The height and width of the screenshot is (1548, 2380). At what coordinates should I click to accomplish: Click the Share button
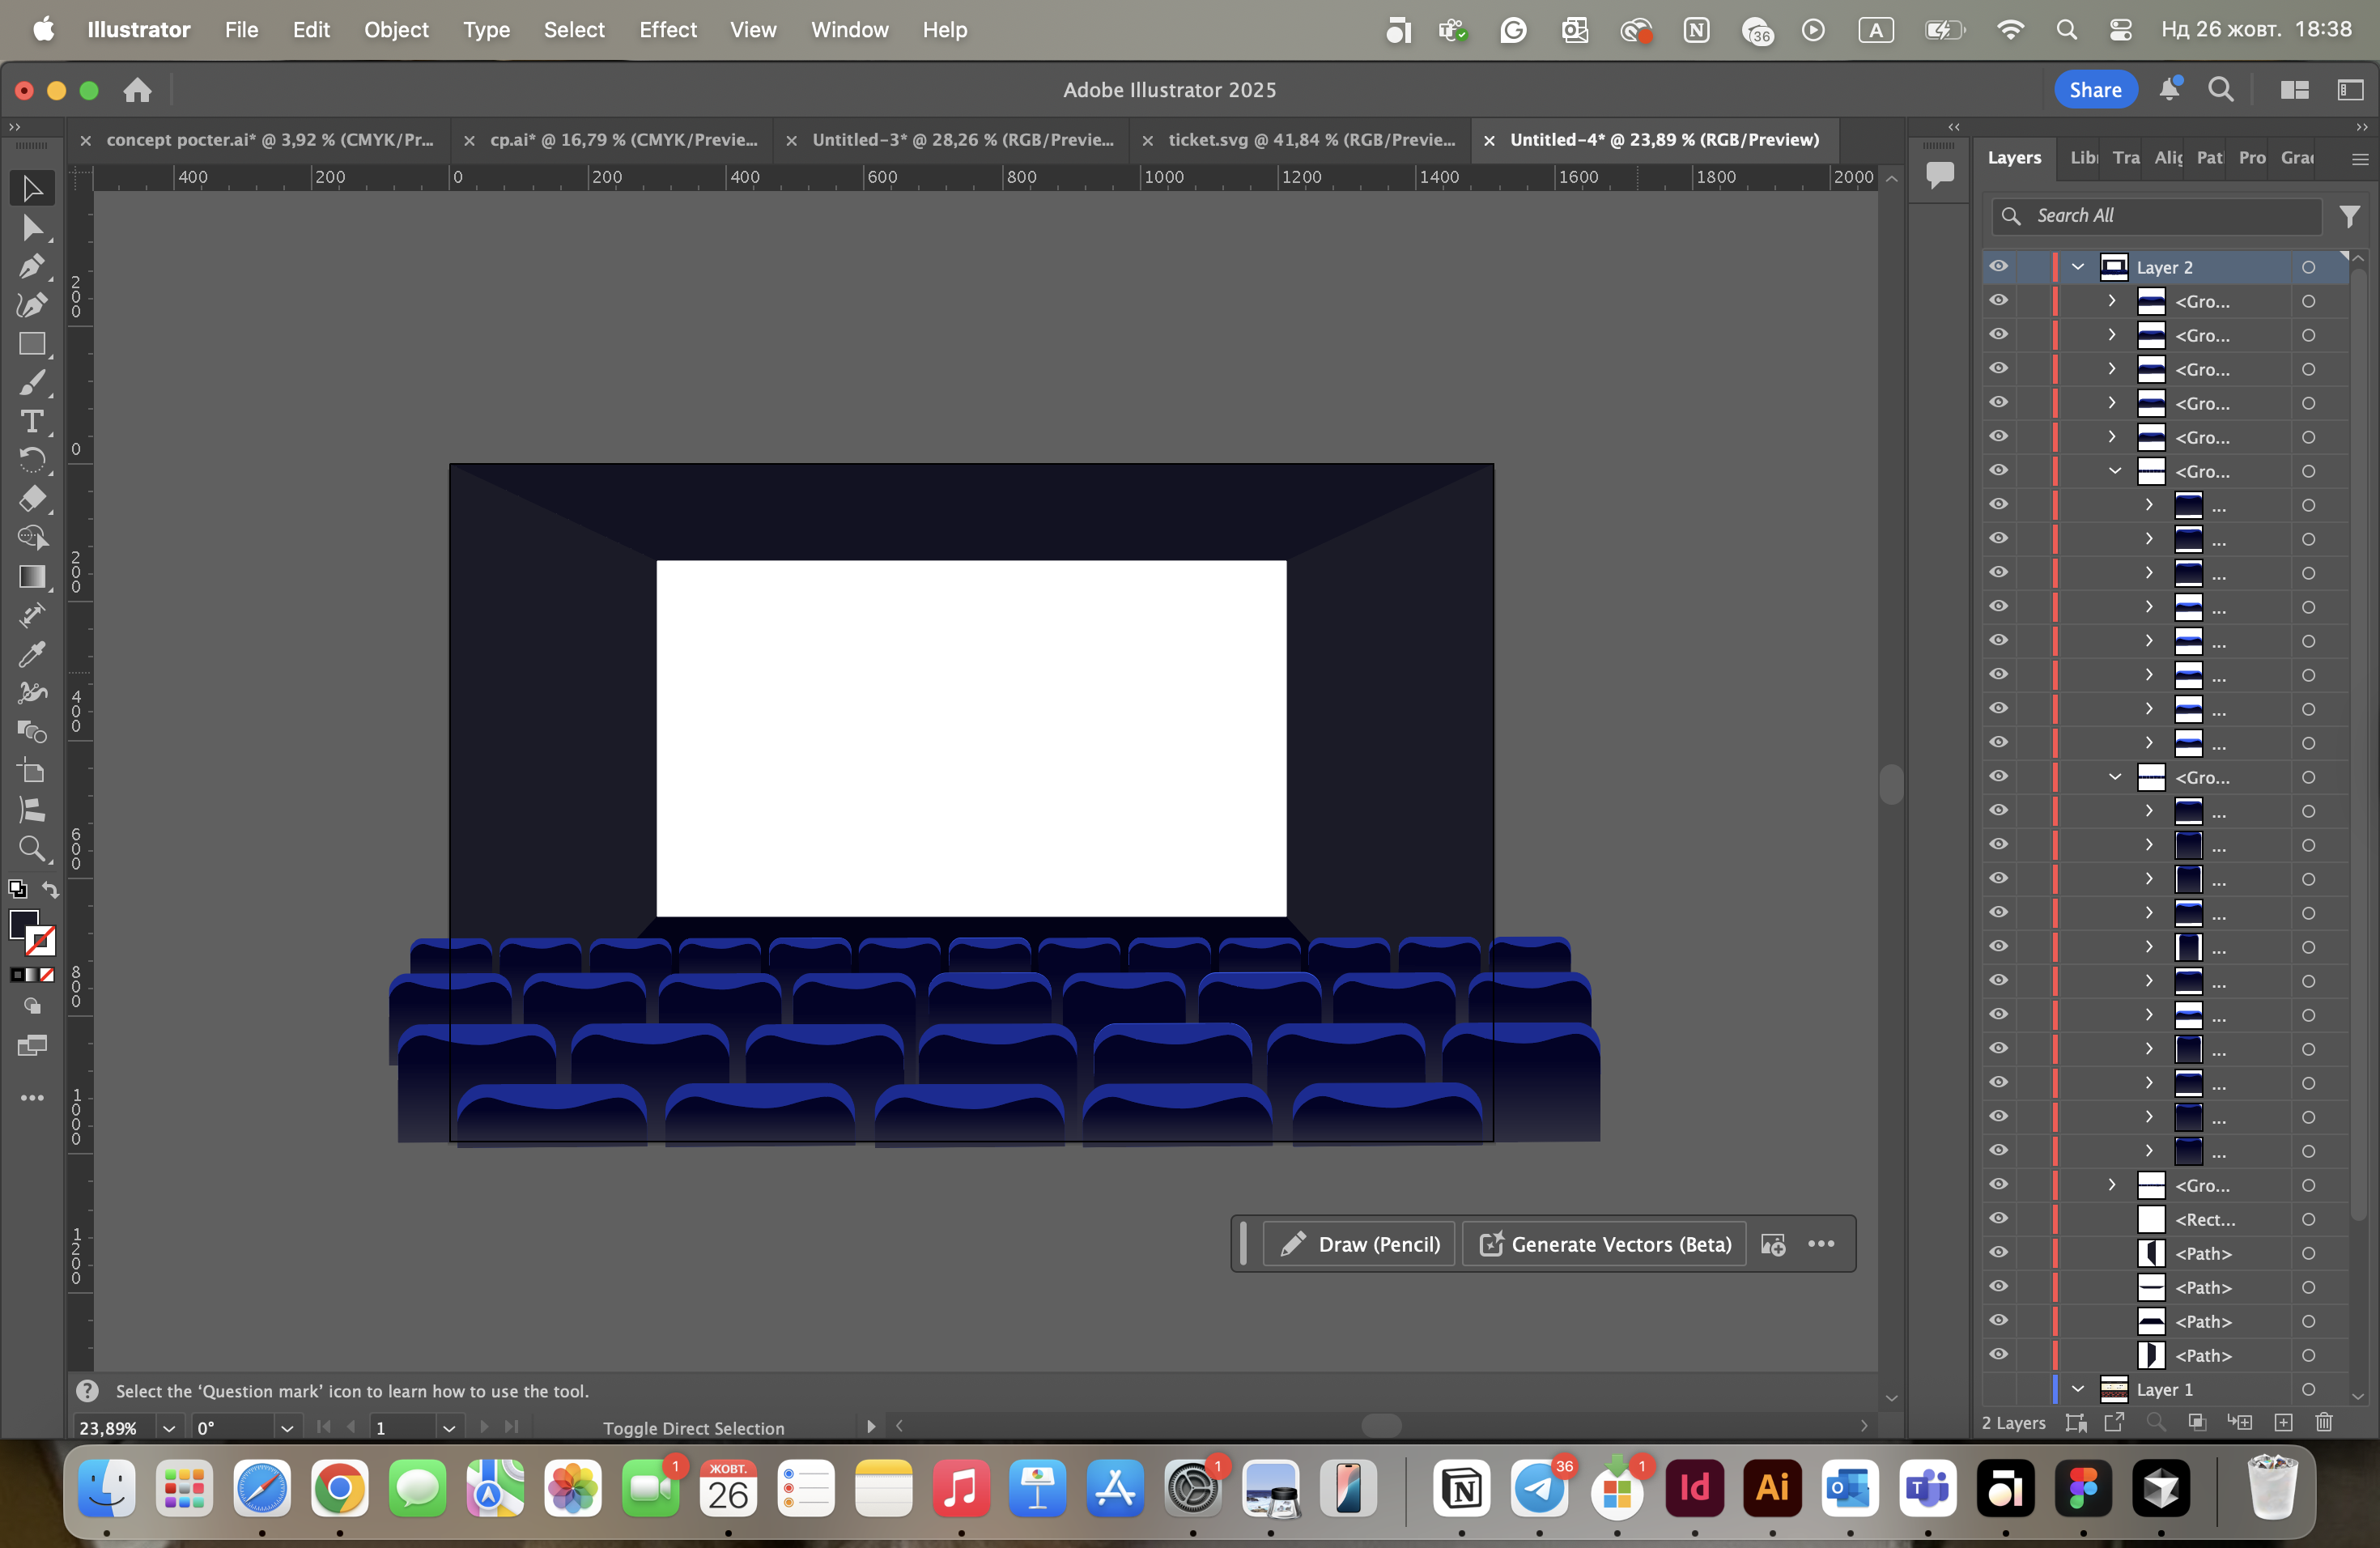[2094, 90]
